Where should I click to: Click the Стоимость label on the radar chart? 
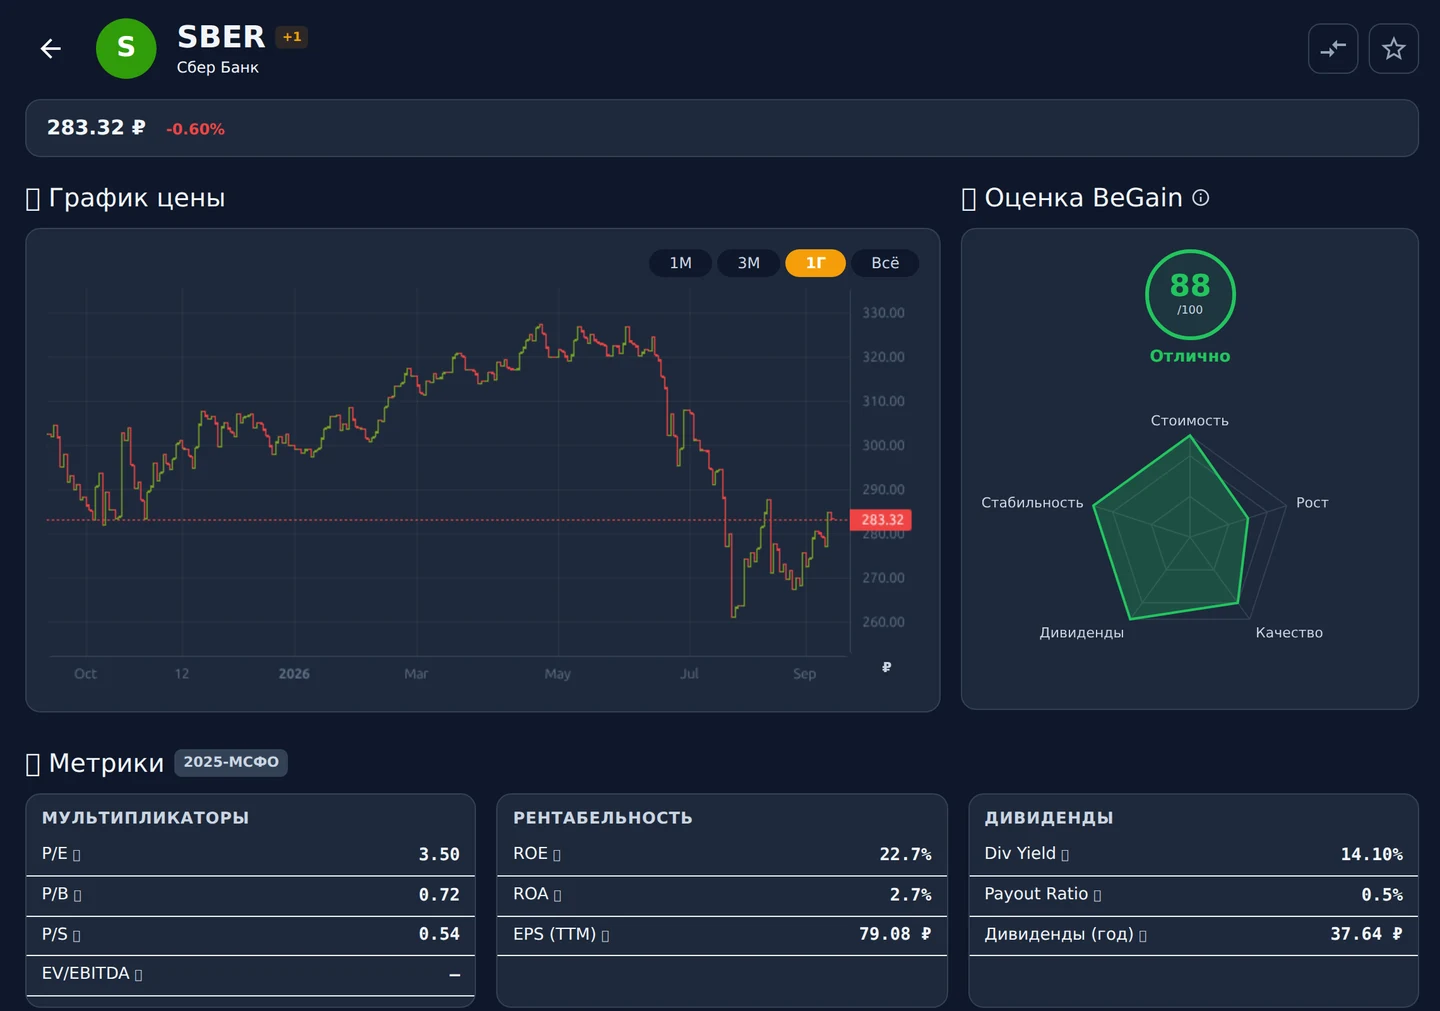(1190, 421)
